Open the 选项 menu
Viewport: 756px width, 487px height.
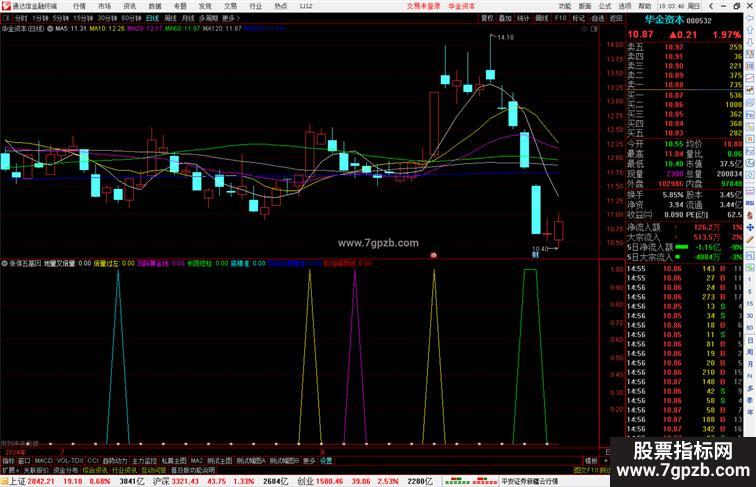(625, 6)
